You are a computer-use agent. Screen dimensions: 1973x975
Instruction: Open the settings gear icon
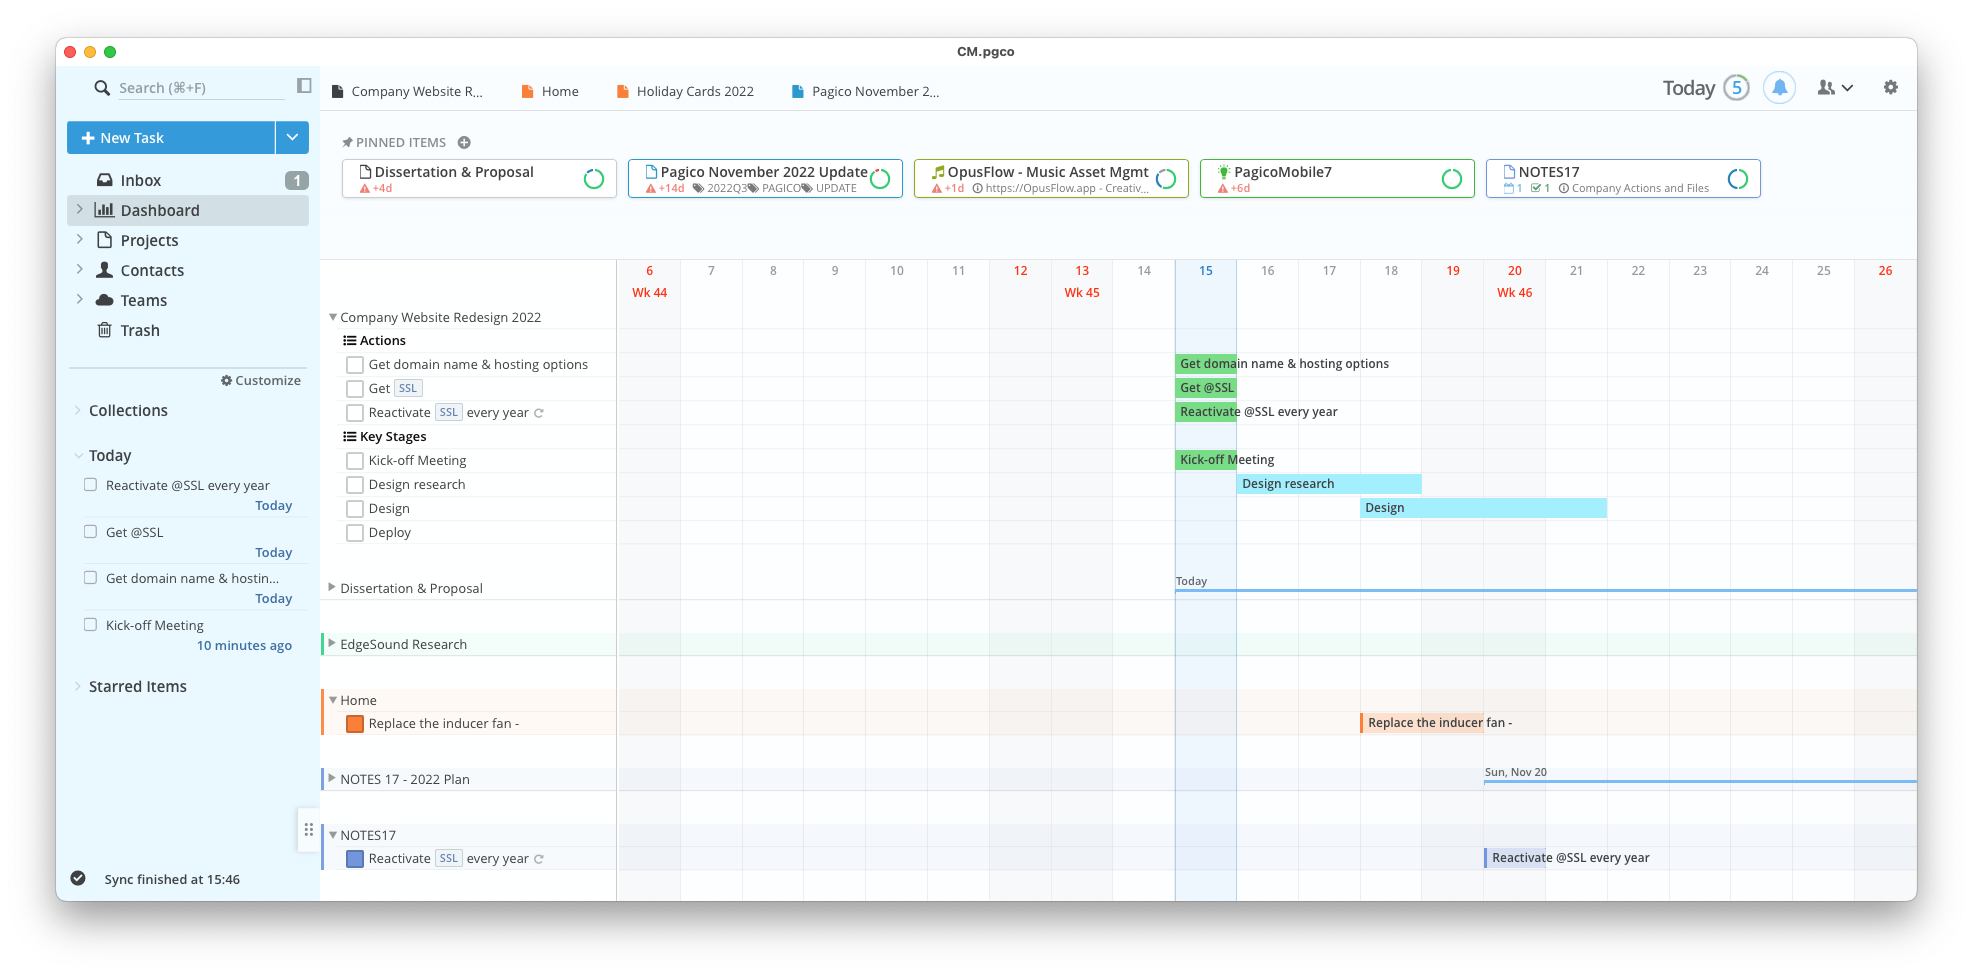[1890, 88]
